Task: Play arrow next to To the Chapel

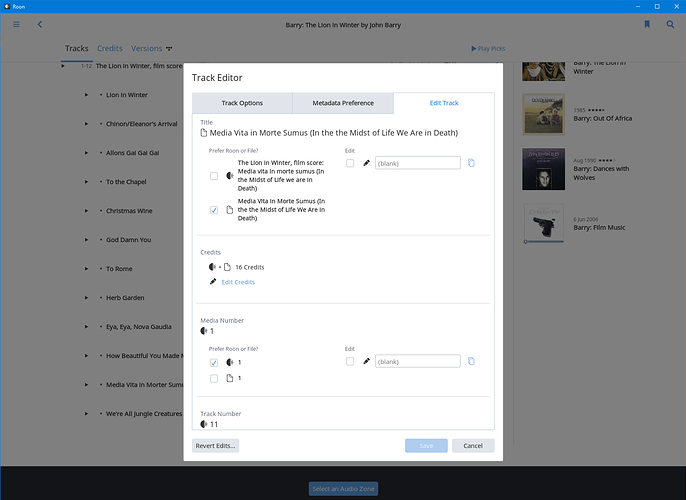Action: 86,182
